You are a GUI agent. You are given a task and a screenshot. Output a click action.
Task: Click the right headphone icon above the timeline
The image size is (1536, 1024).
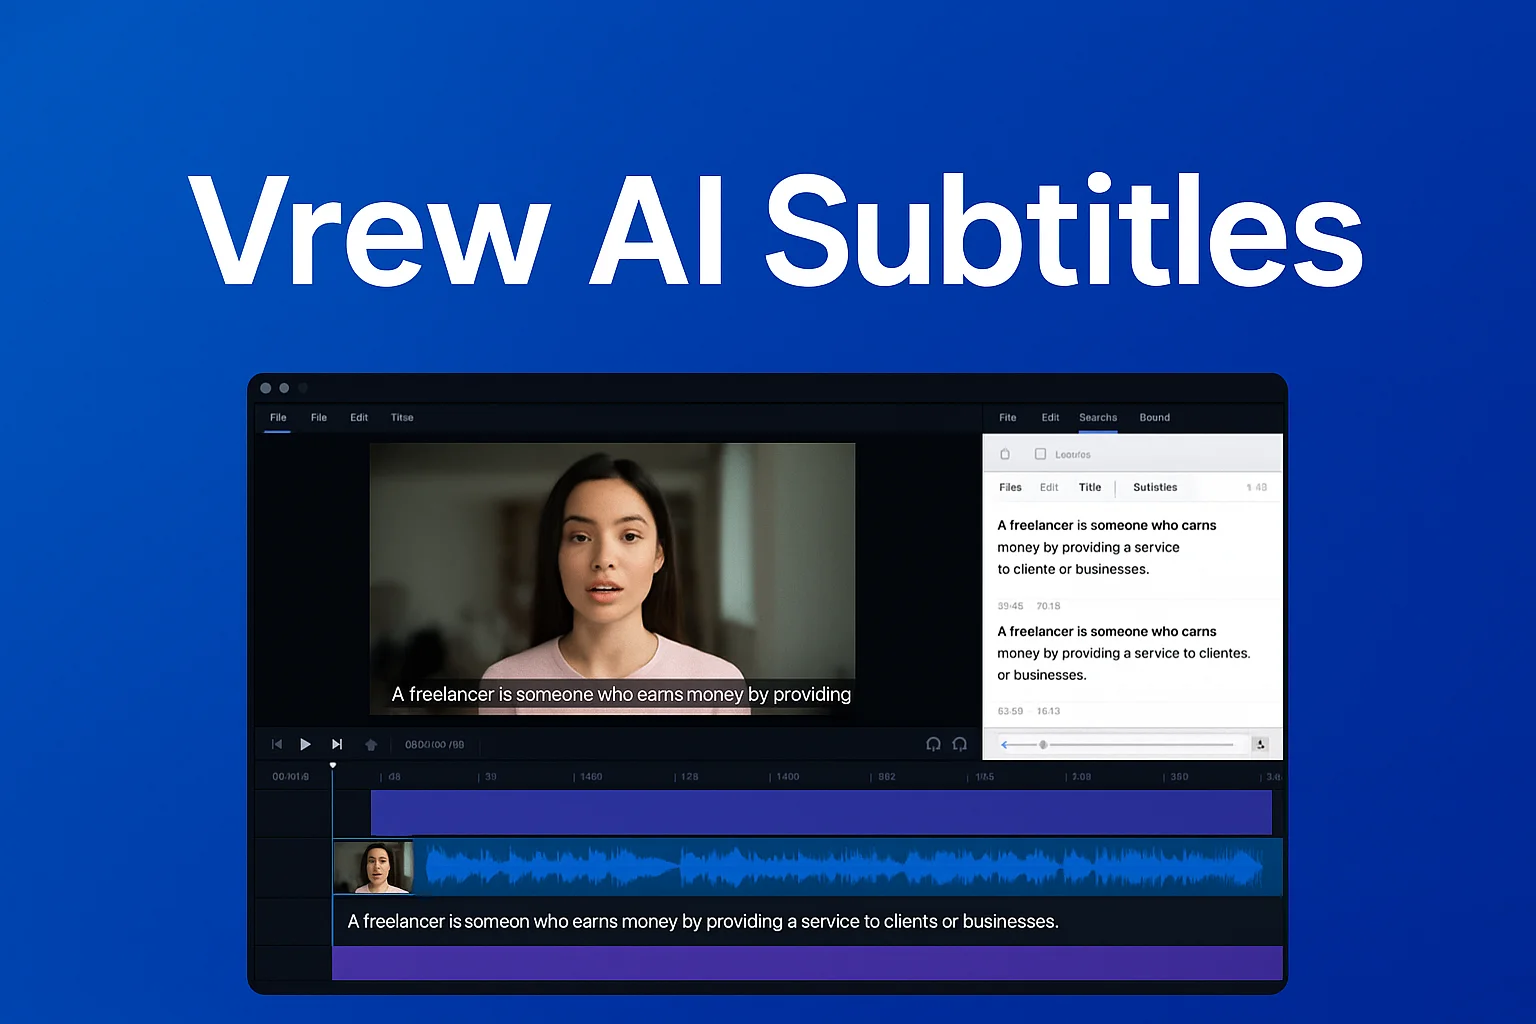(960, 744)
